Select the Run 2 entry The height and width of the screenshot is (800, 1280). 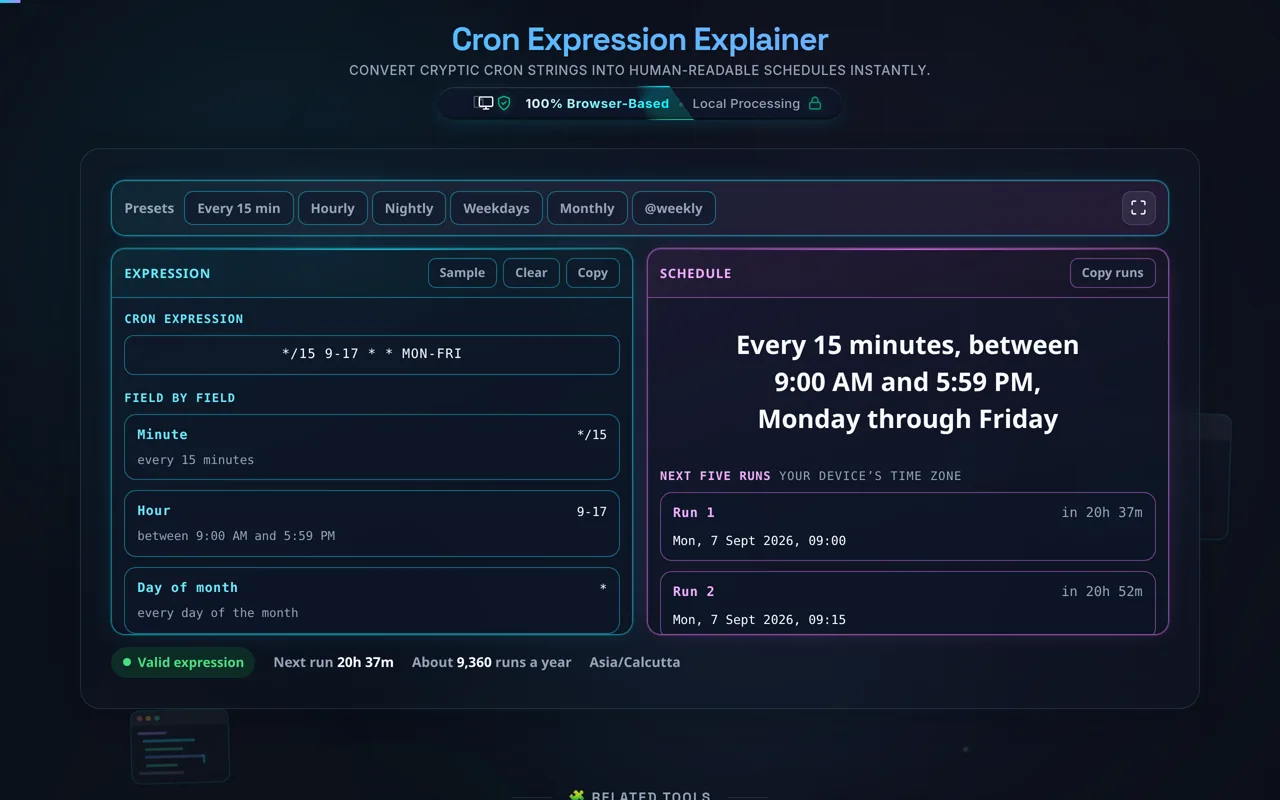point(908,603)
